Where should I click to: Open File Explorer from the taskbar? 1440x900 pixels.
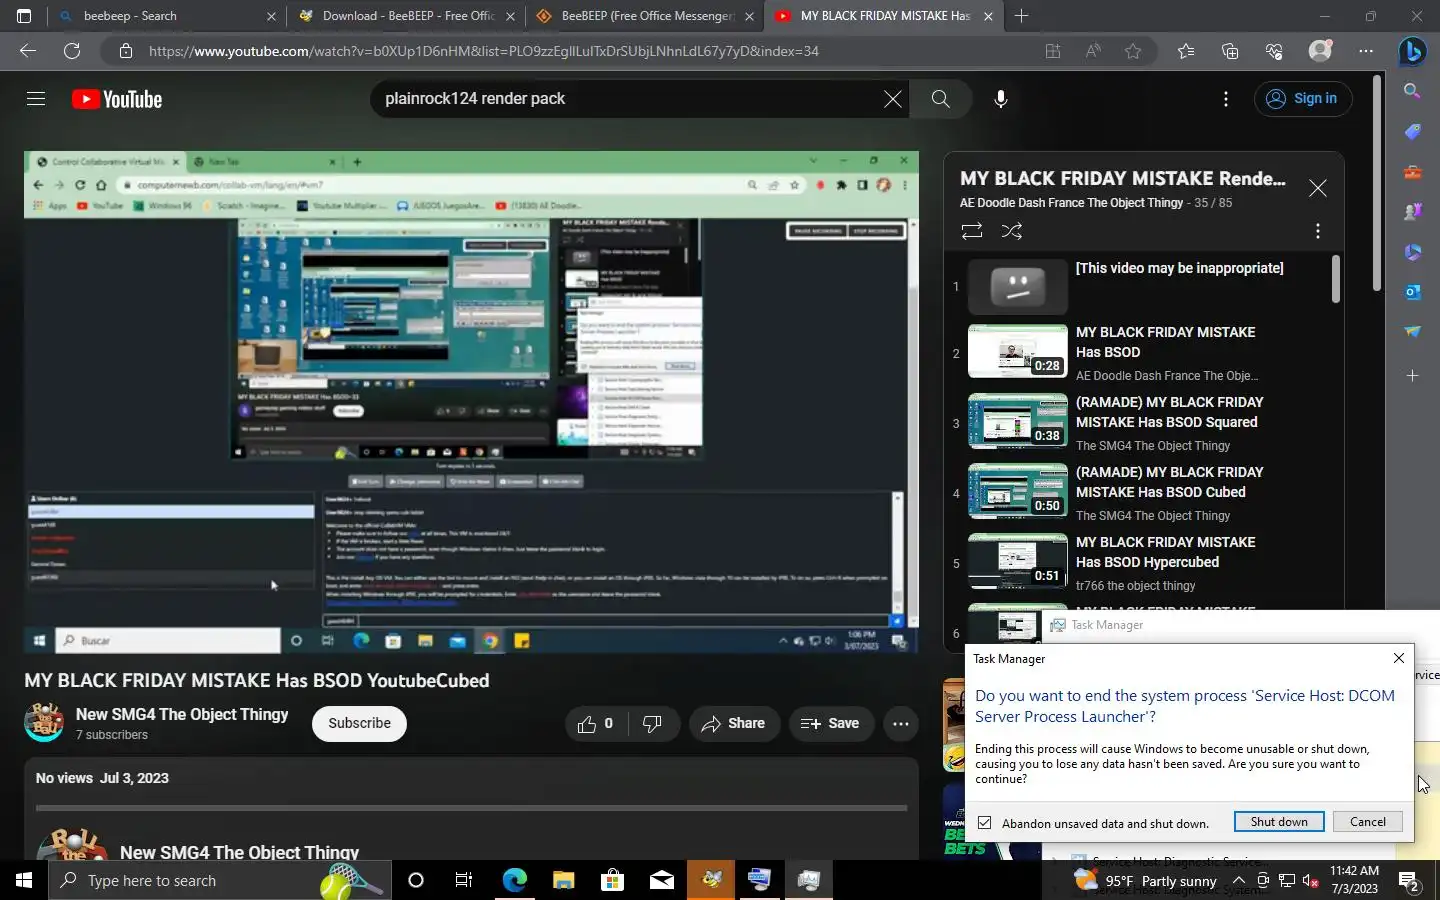(x=563, y=880)
